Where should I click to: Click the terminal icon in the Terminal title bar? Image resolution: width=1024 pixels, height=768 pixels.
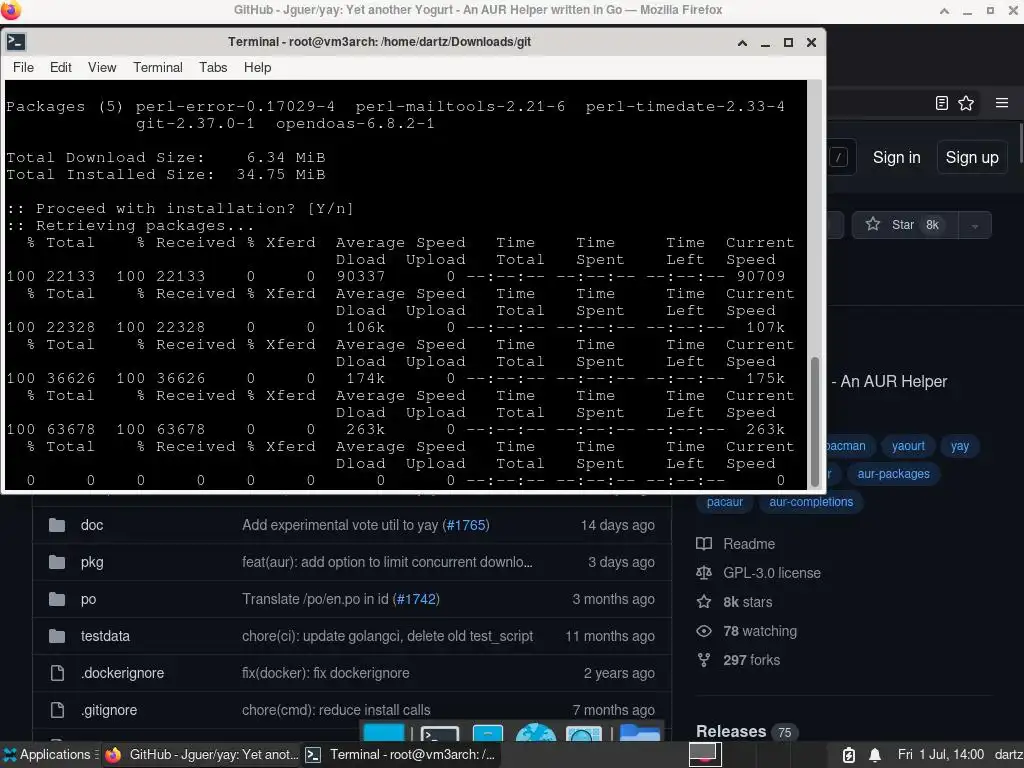click(16, 42)
